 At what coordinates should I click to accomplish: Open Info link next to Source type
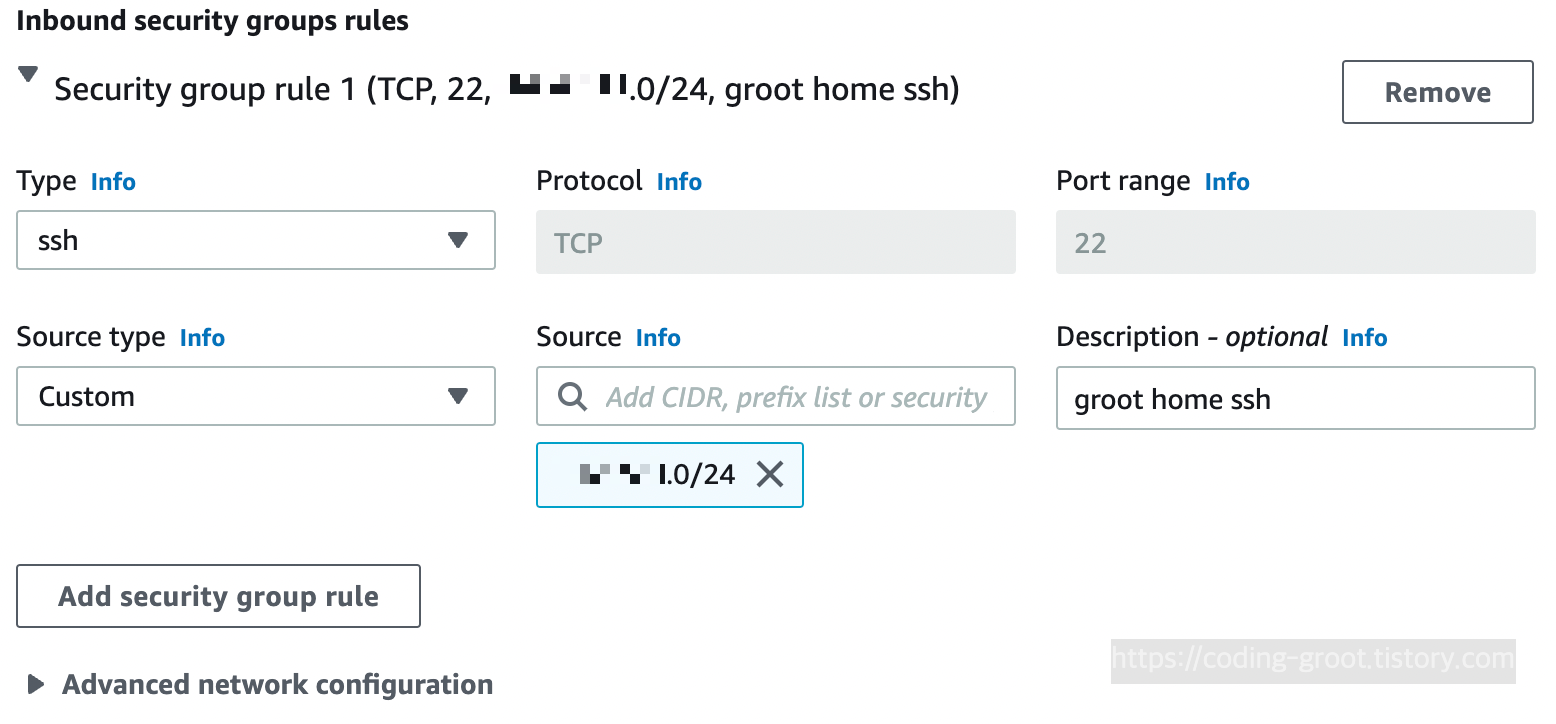pyautogui.click(x=202, y=338)
